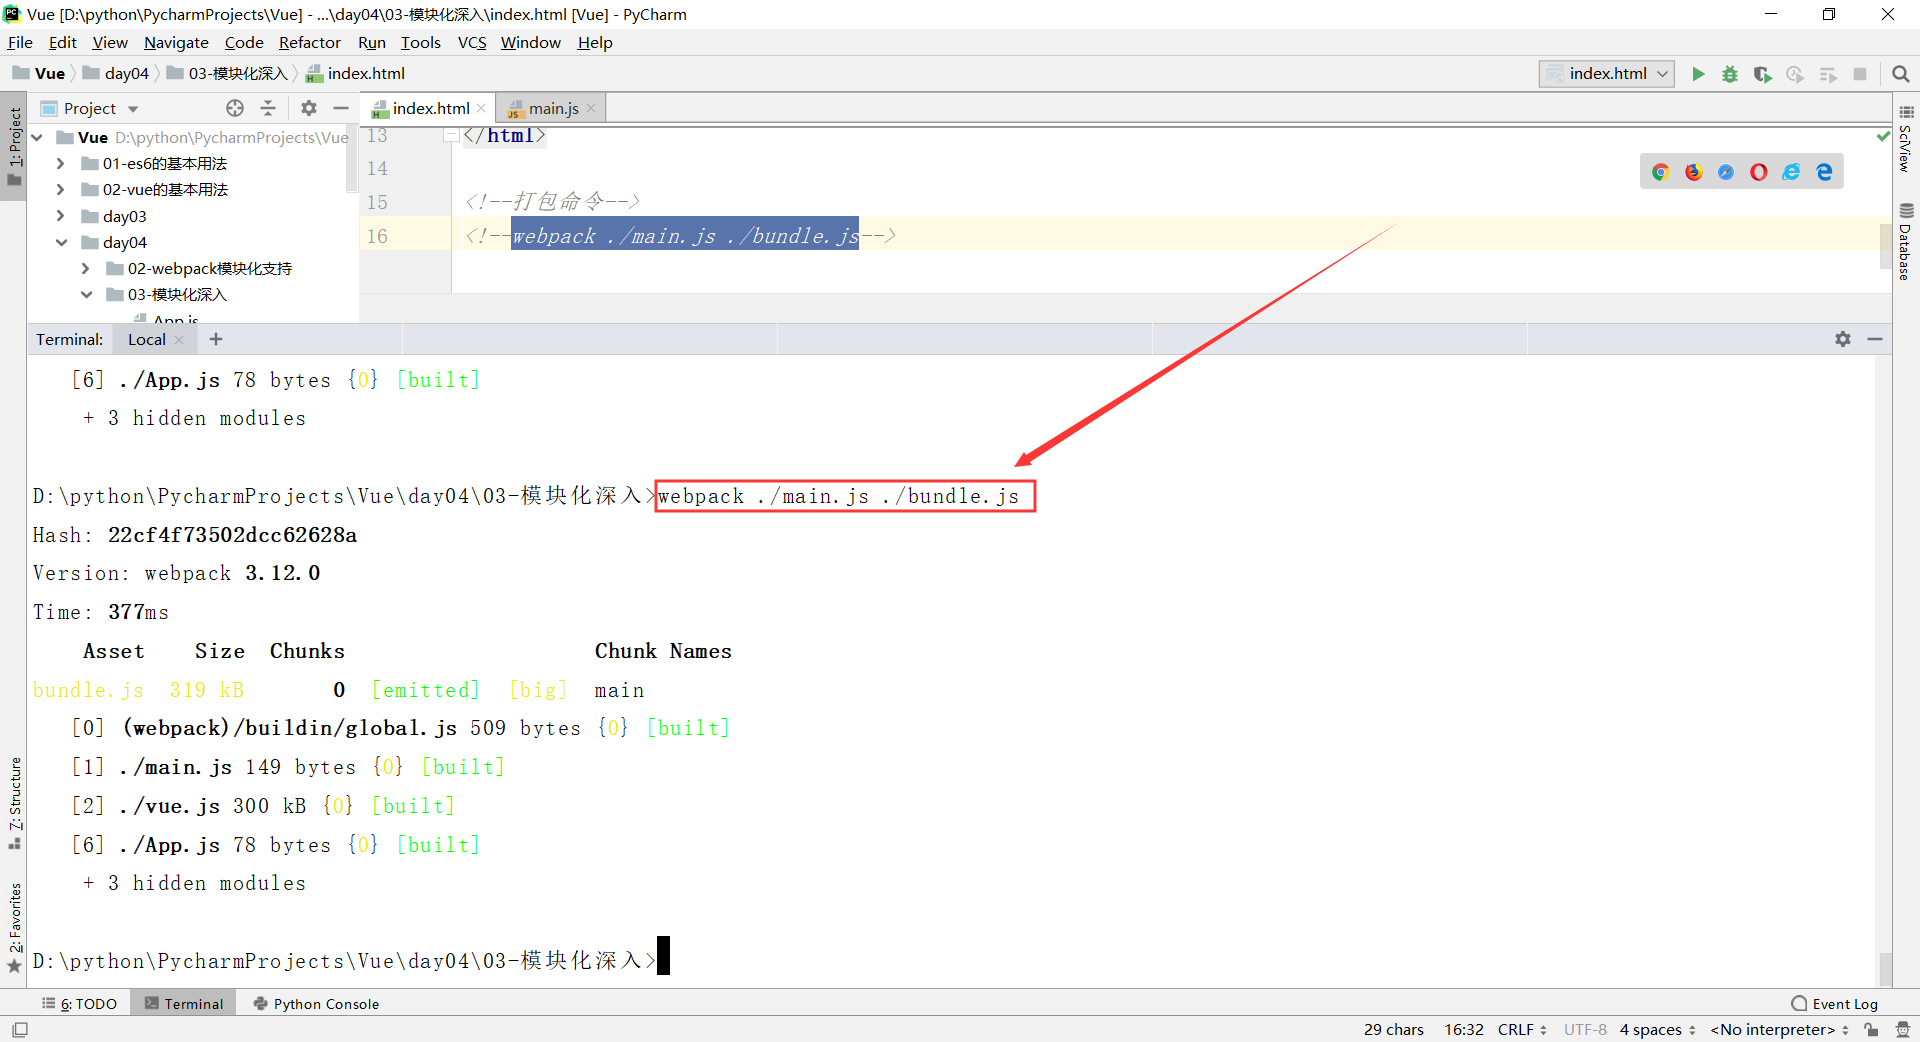Open in Internet Explorer browser icon
1920x1042 pixels.
(1792, 172)
